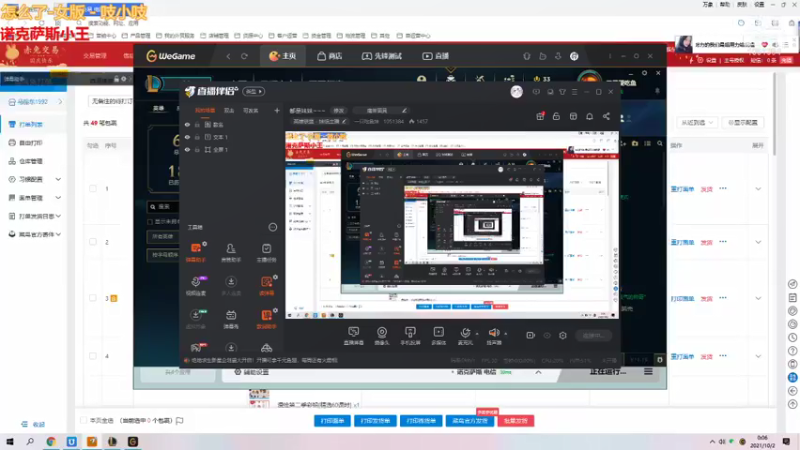
Task: Click 修改 next to the room title
Action: click(x=339, y=111)
